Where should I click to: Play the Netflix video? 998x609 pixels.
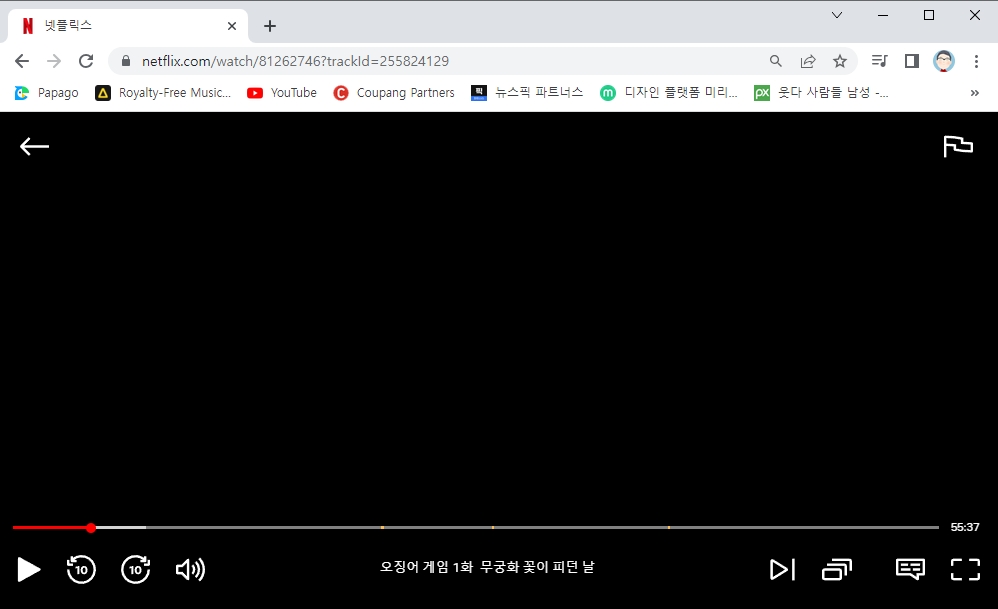[29, 570]
